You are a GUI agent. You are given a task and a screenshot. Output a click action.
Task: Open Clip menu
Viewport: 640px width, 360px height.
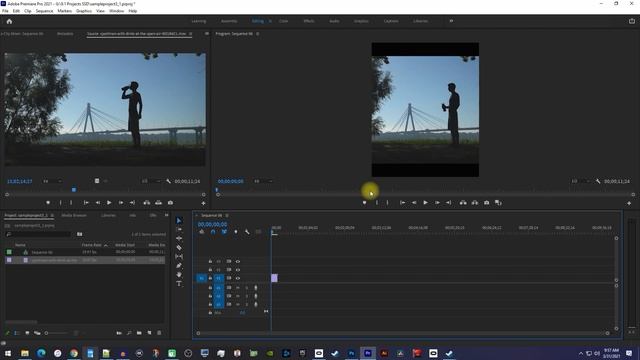tap(28, 11)
